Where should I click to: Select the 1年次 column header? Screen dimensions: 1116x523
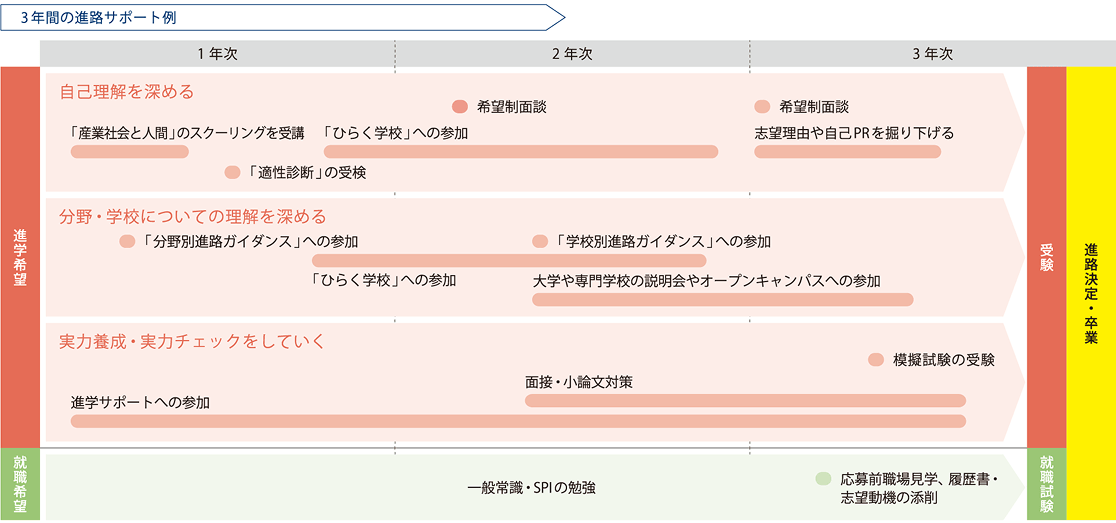[x=218, y=53]
